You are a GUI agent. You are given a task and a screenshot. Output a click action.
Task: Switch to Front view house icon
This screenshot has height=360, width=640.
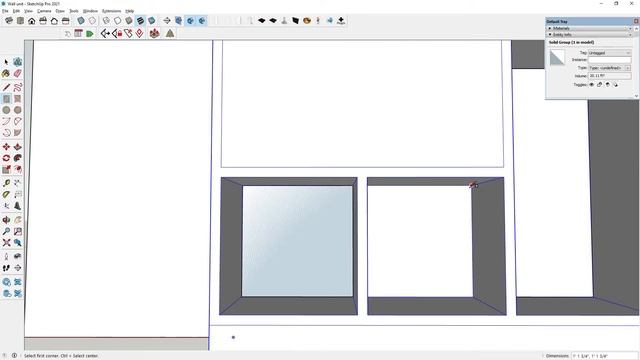tap(31, 20)
